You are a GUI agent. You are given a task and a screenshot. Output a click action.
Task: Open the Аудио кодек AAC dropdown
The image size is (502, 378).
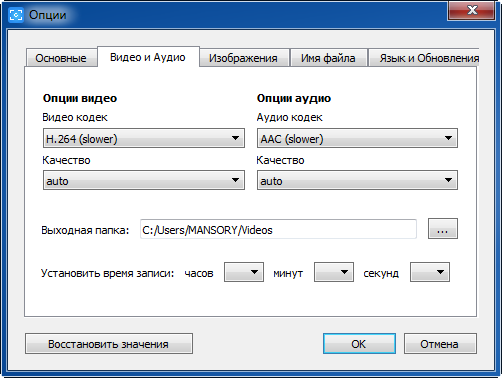[357, 138]
